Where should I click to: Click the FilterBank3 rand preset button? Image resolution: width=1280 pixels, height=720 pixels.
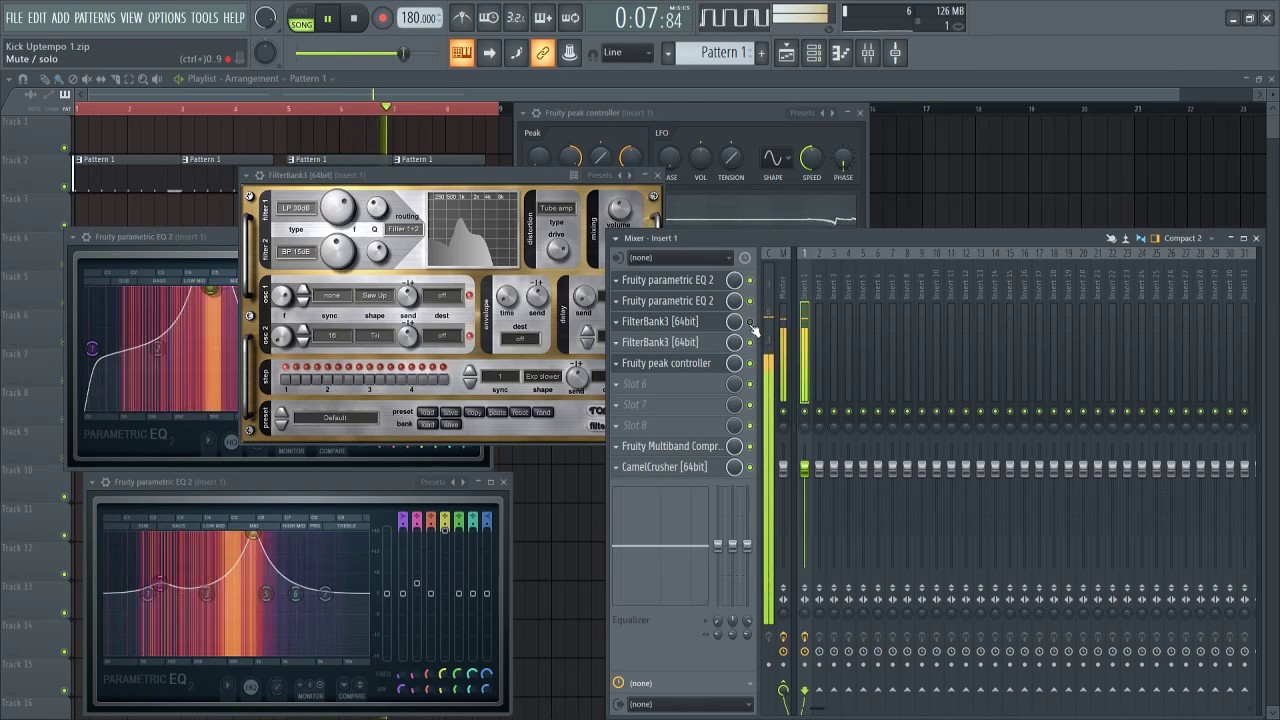pyautogui.click(x=543, y=412)
